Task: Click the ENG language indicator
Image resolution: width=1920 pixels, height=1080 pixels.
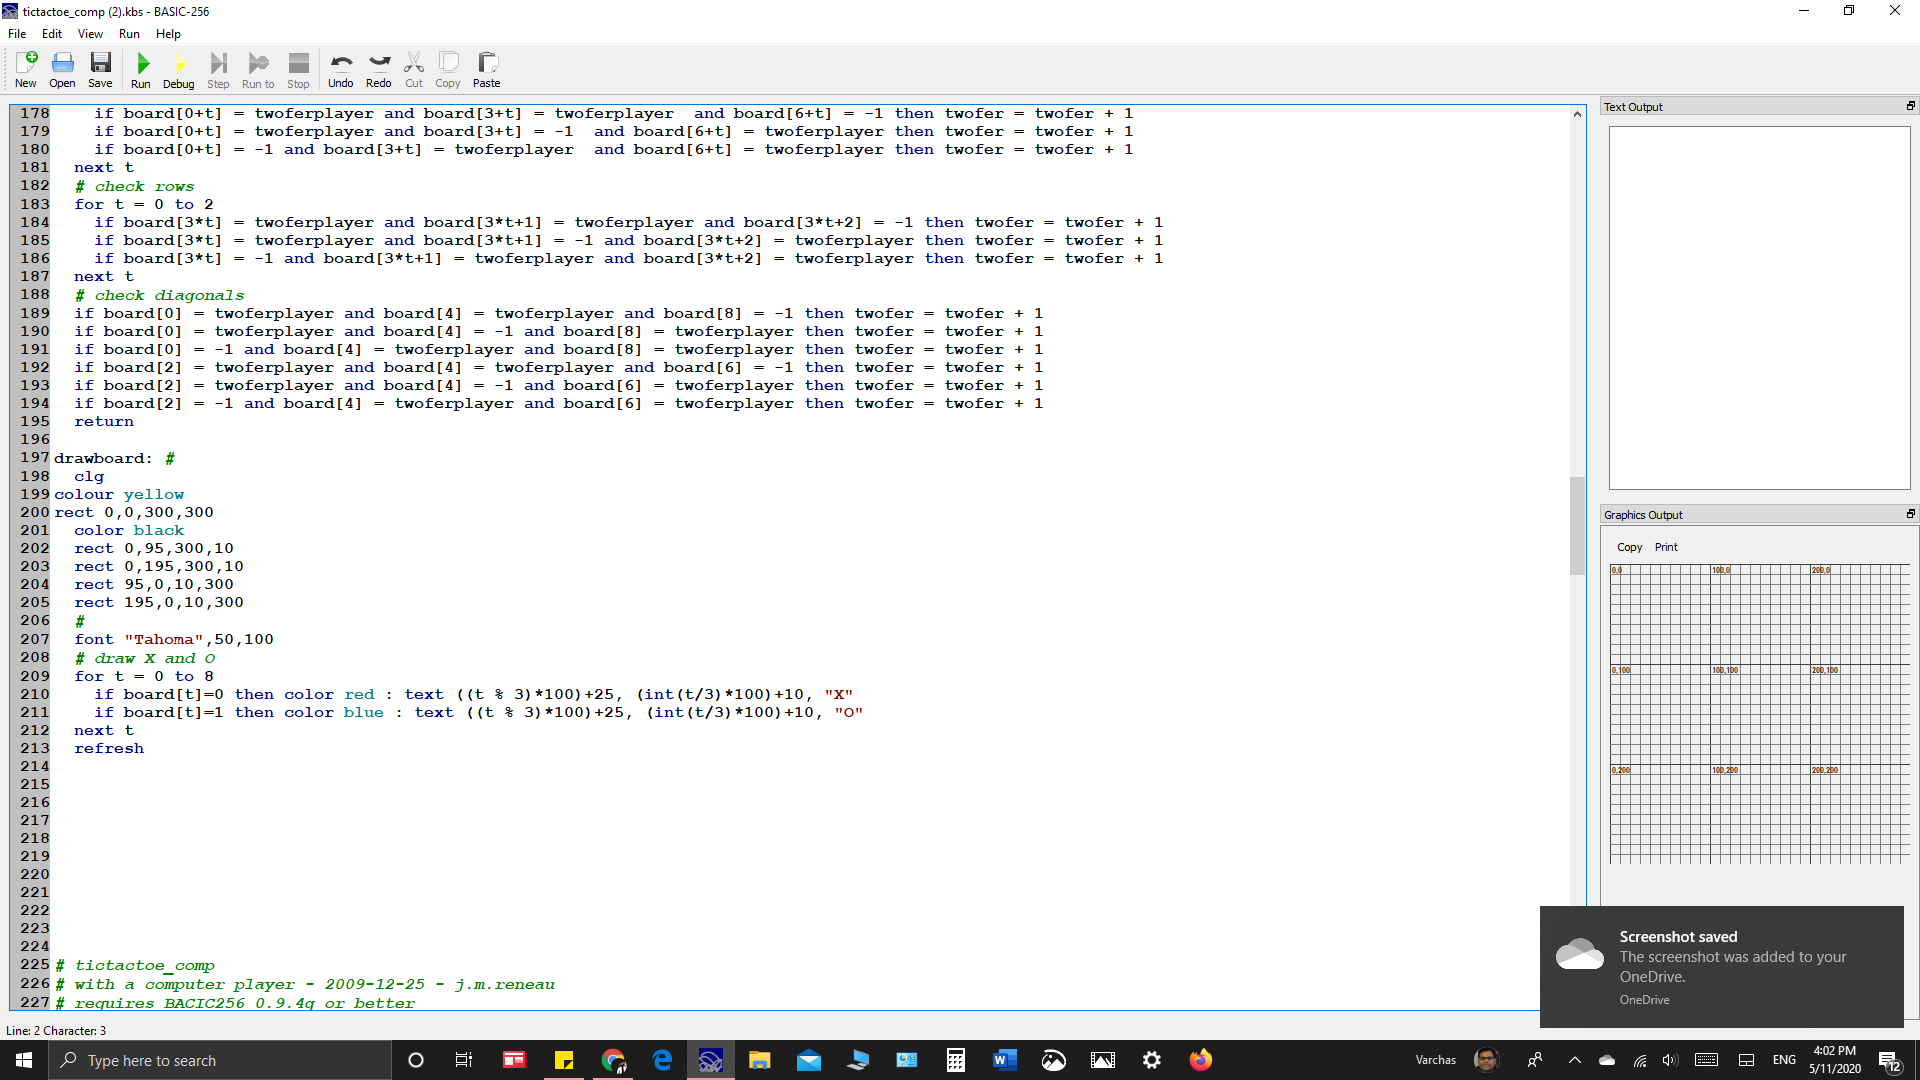Action: pyautogui.click(x=1784, y=1060)
